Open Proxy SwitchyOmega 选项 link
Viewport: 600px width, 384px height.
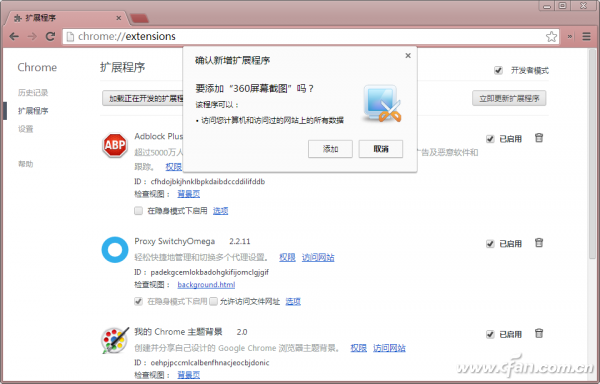(293, 301)
